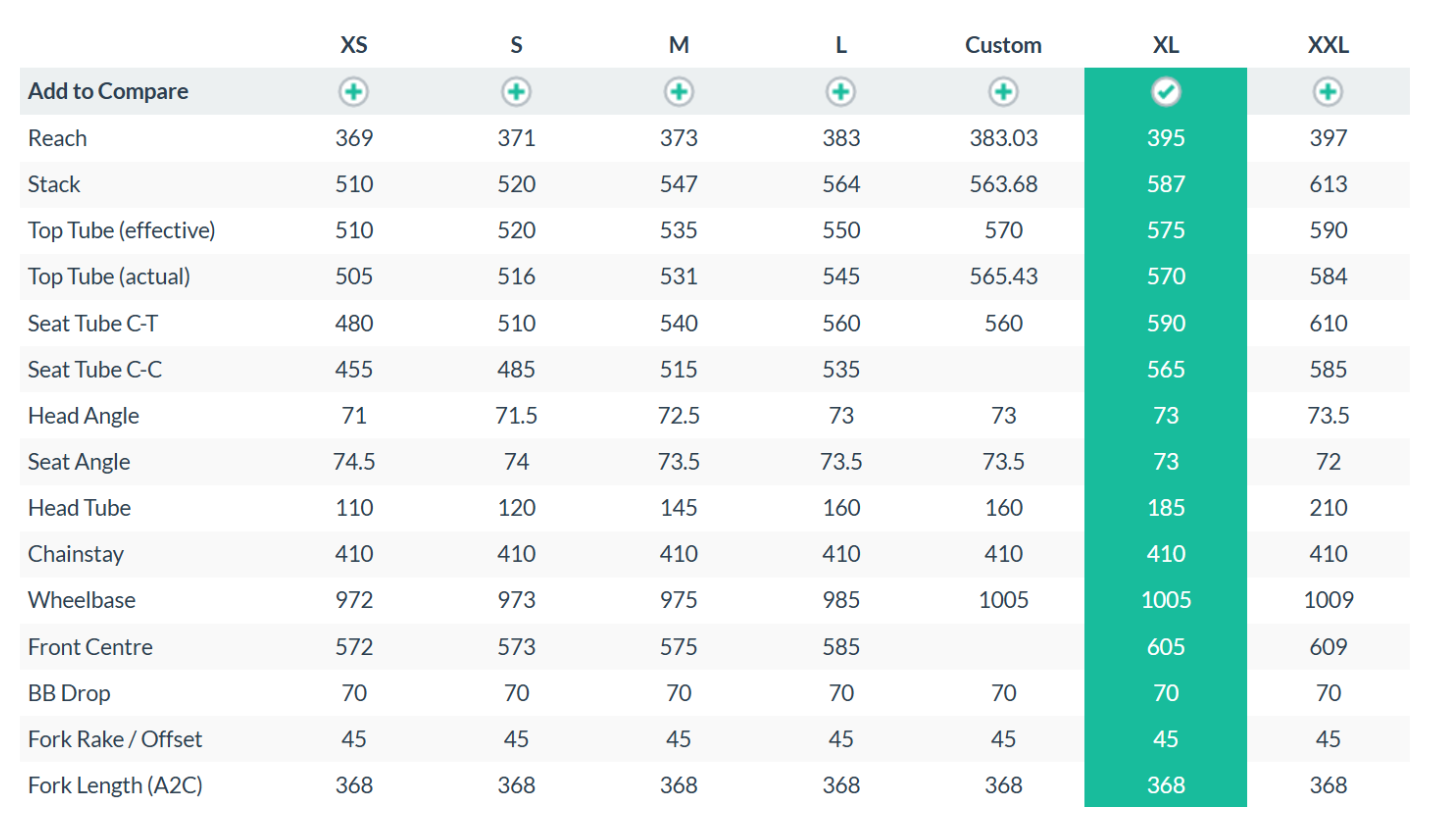1451x816 pixels.
Task: Click XXL wheelbase value 1009
Action: click(x=1328, y=600)
